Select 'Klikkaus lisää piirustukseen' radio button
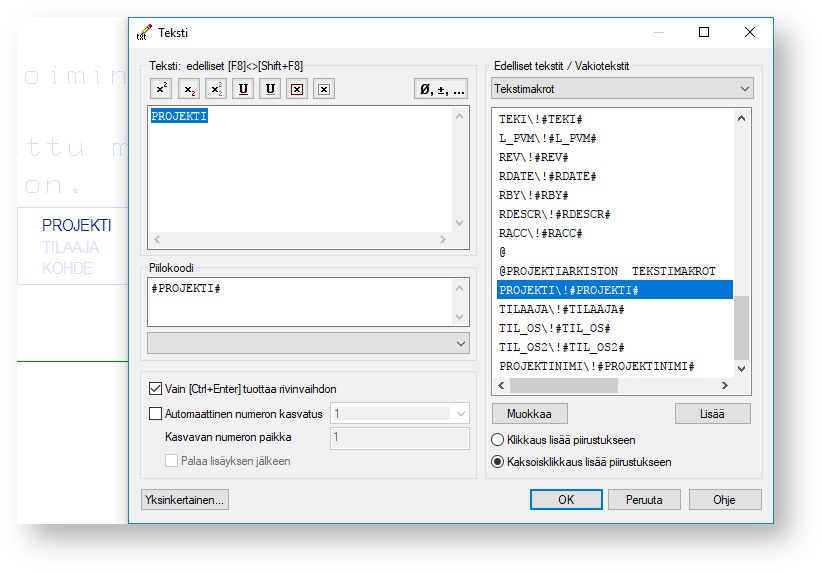Screen dimensions: 822x572 point(498,440)
